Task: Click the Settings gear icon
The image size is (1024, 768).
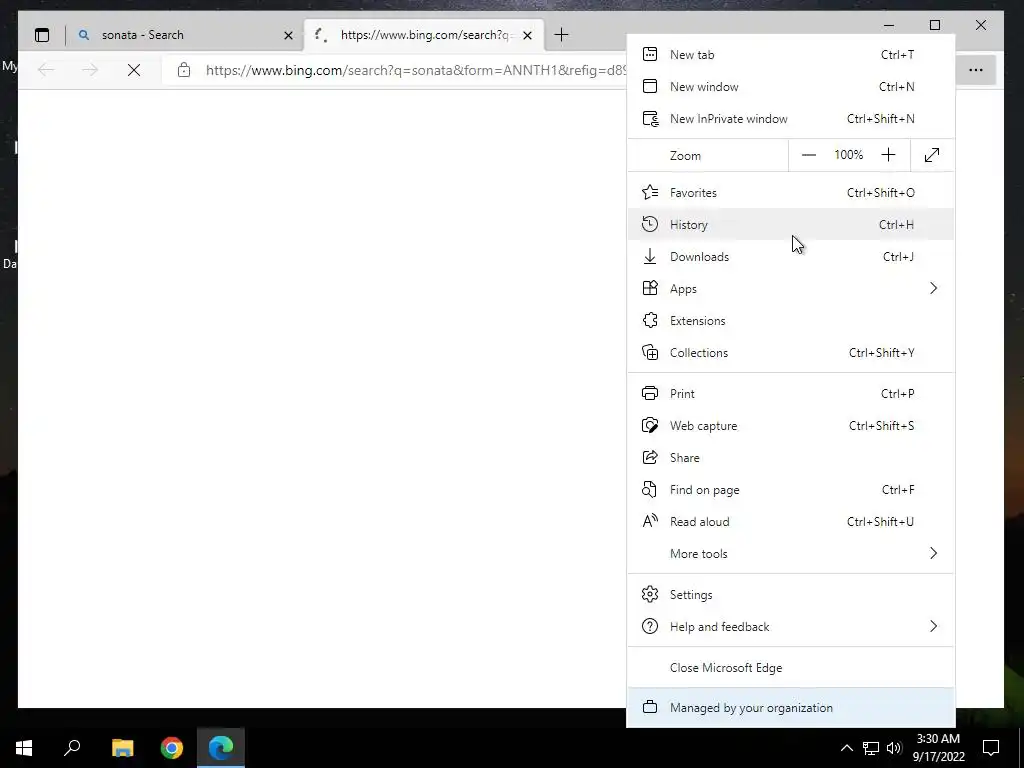Action: 650,594
